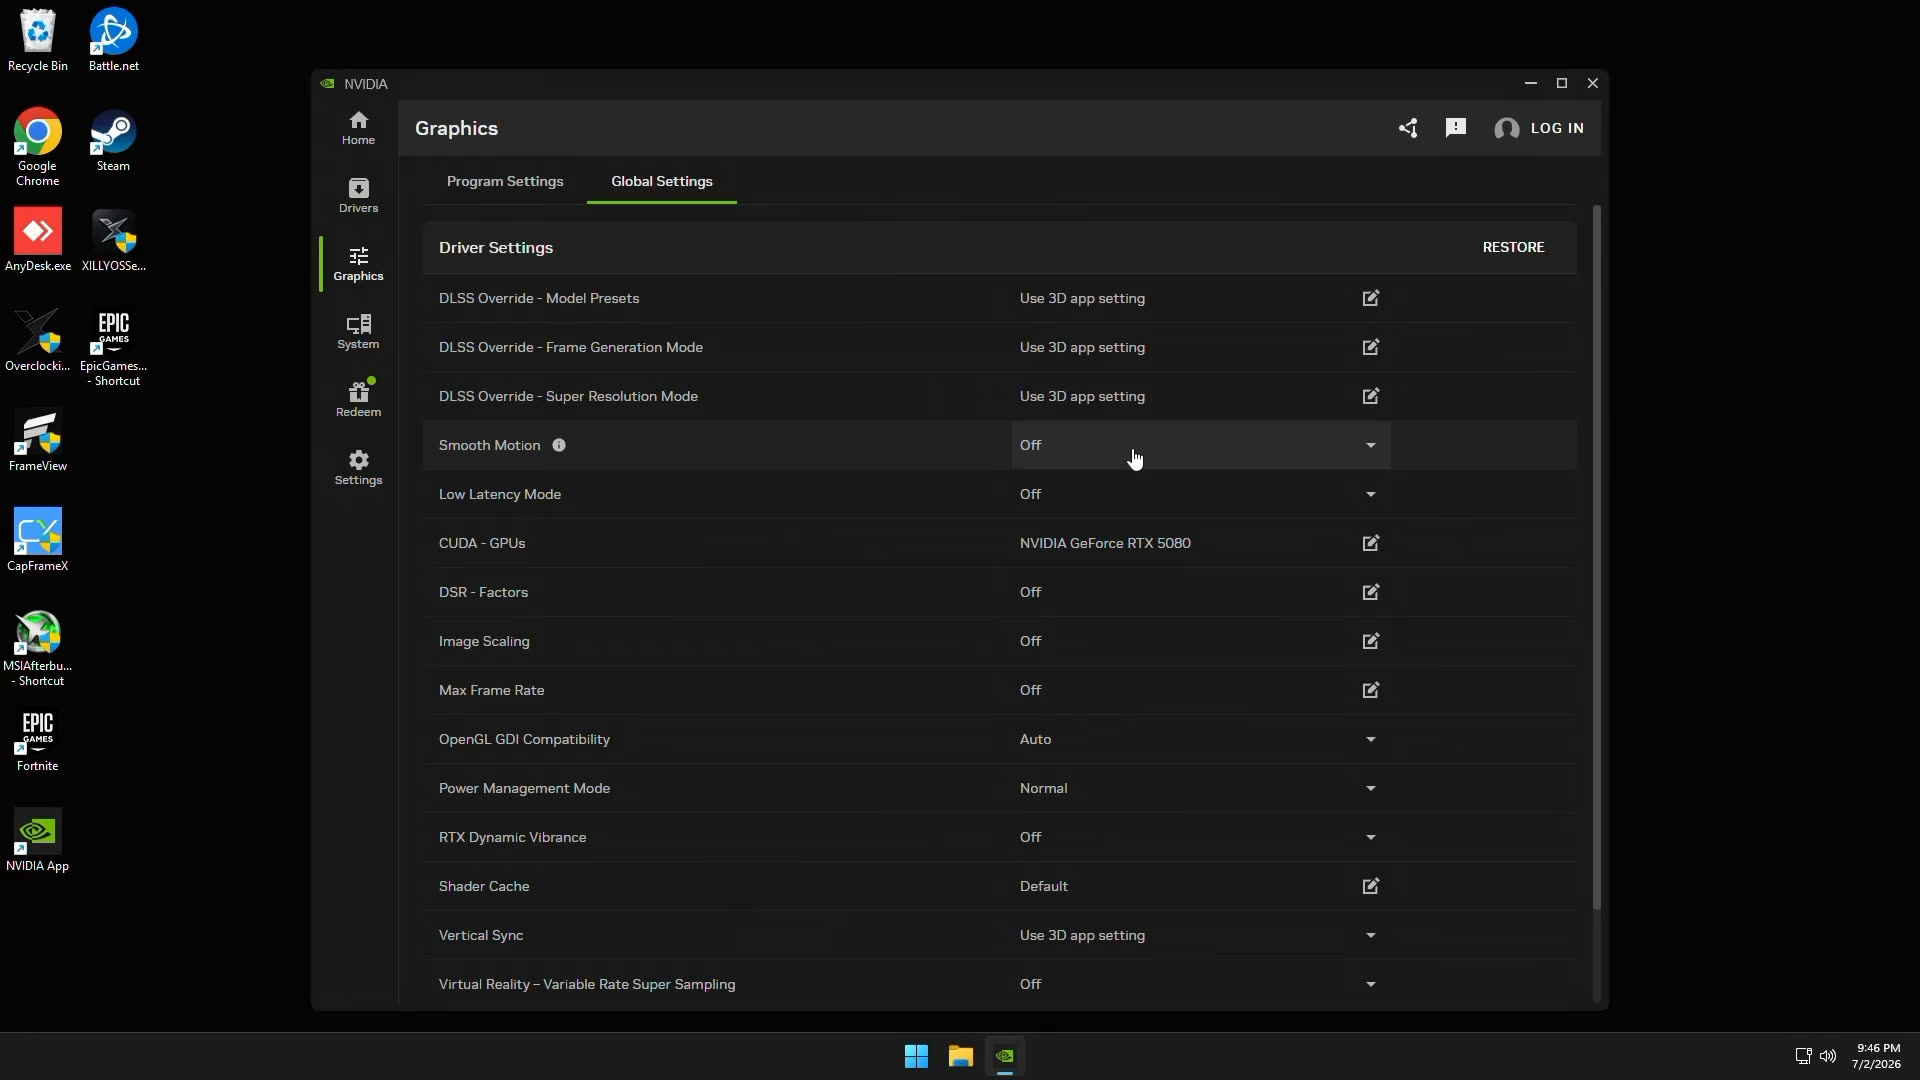Switch to Program Settings tab
The width and height of the screenshot is (1920, 1080).
(505, 181)
